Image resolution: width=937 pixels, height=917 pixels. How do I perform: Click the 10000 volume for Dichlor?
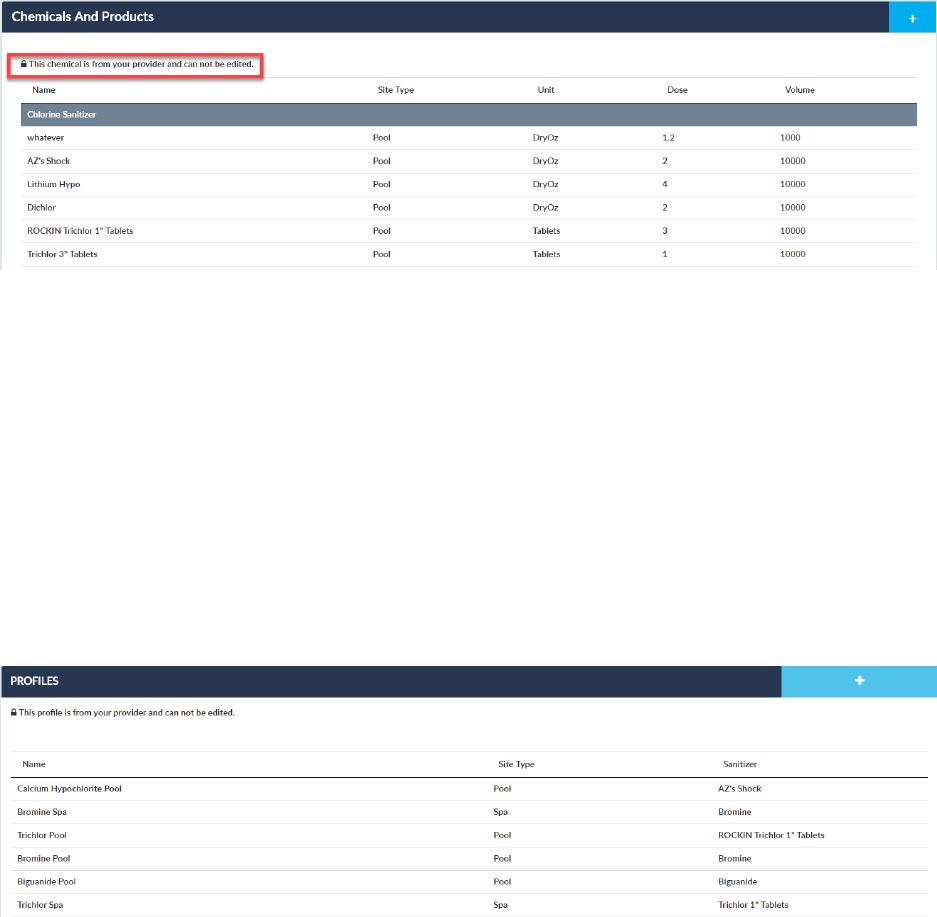pyautogui.click(x=792, y=207)
